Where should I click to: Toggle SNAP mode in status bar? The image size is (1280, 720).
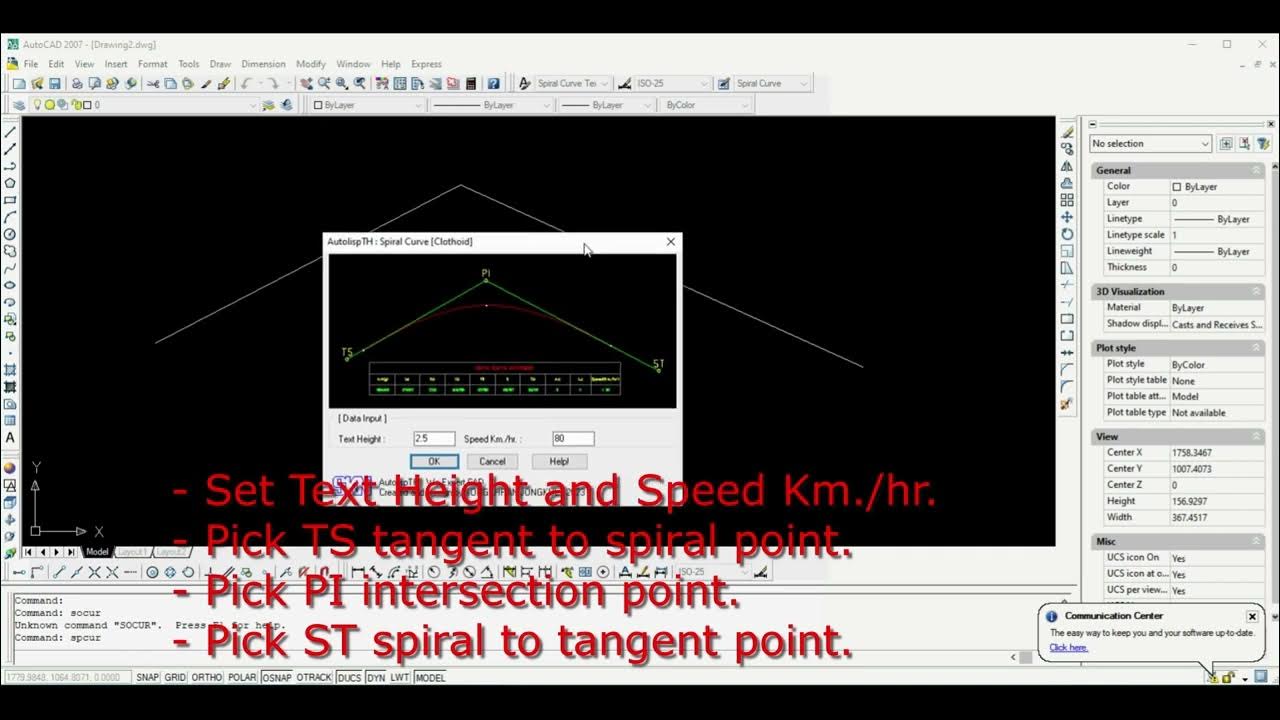(148, 677)
